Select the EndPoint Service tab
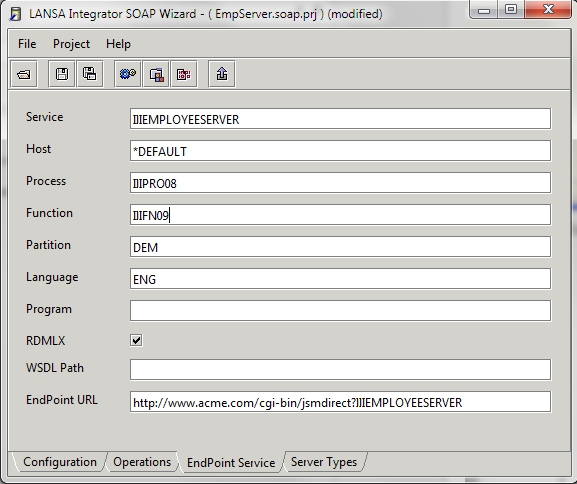The width and height of the screenshot is (577, 484). pyautogui.click(x=231, y=462)
